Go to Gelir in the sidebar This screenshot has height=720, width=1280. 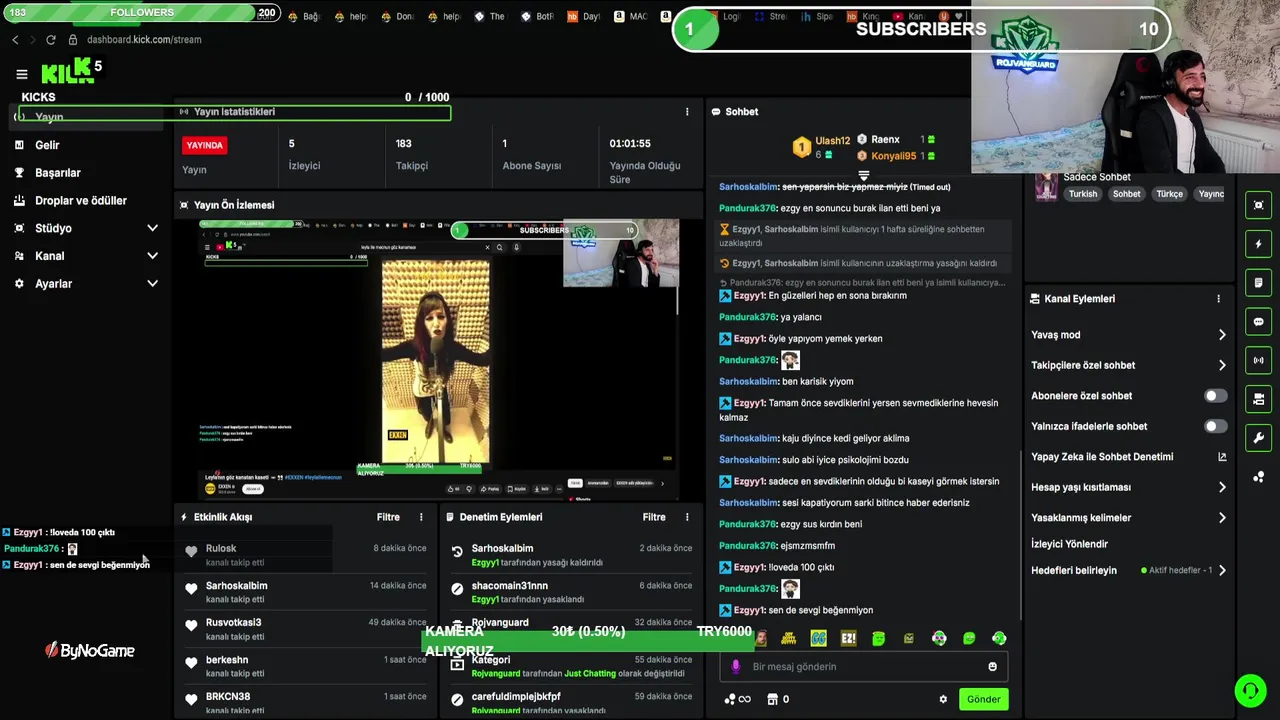coord(47,145)
